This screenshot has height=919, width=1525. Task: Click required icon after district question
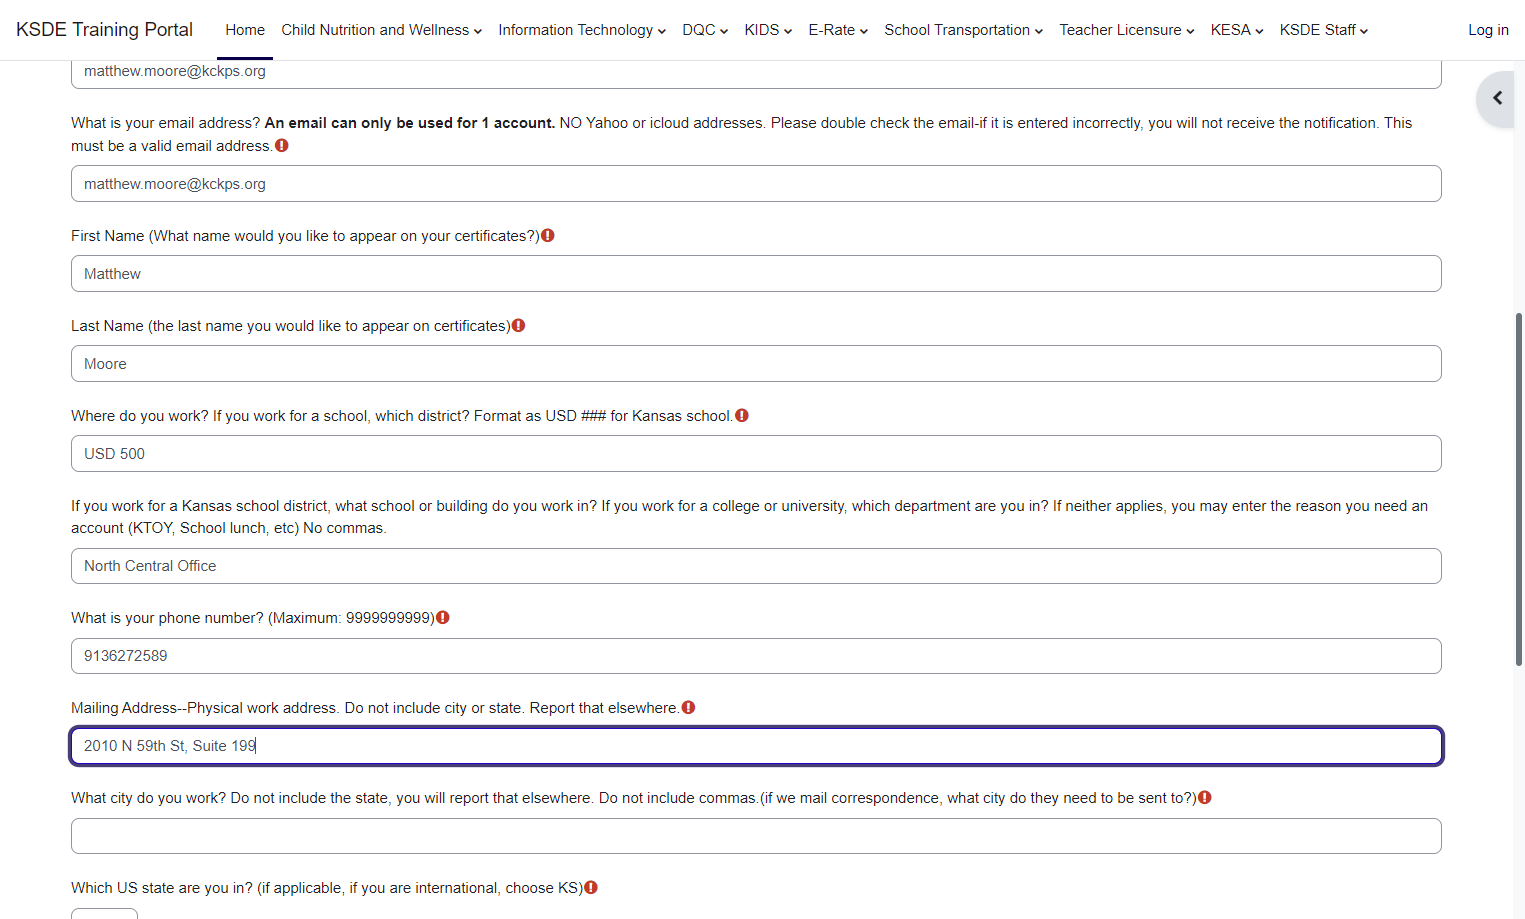(742, 416)
